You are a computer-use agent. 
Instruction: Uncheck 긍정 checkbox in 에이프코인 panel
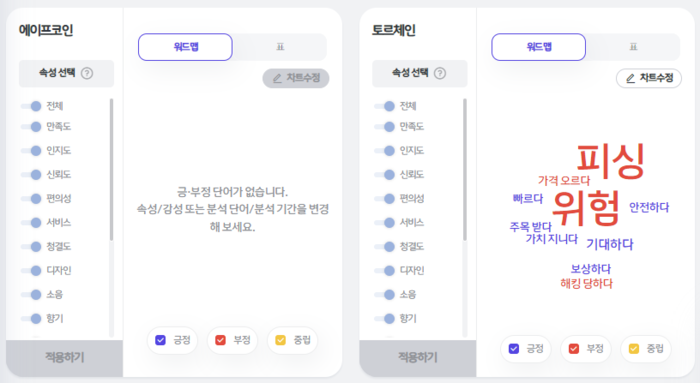point(160,340)
